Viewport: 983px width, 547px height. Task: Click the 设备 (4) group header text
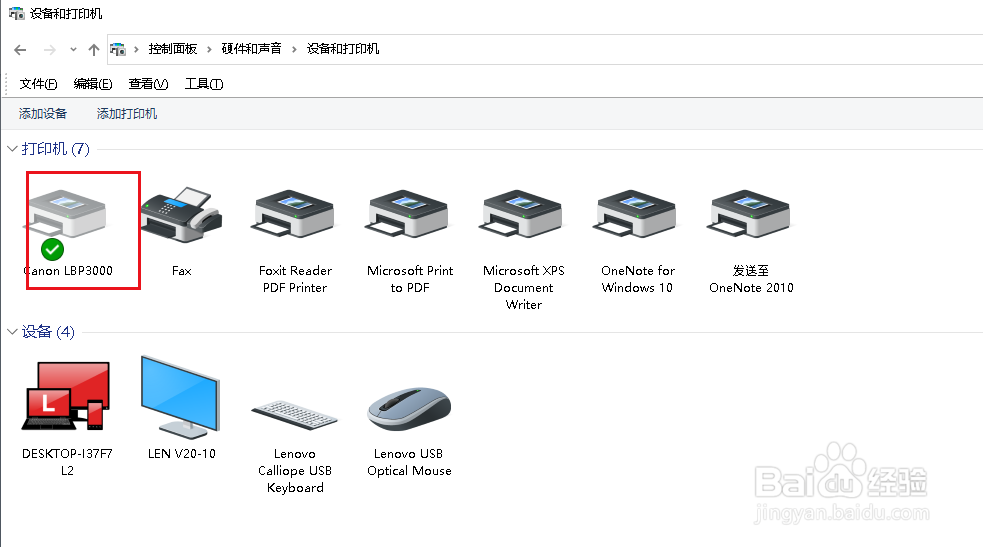pos(48,331)
